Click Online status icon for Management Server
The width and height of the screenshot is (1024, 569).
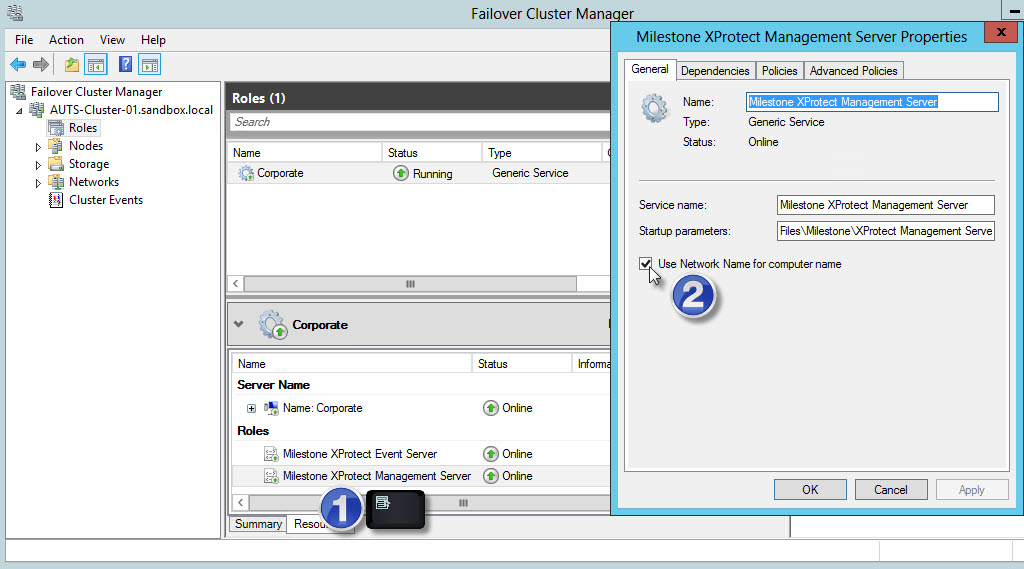[x=490, y=476]
